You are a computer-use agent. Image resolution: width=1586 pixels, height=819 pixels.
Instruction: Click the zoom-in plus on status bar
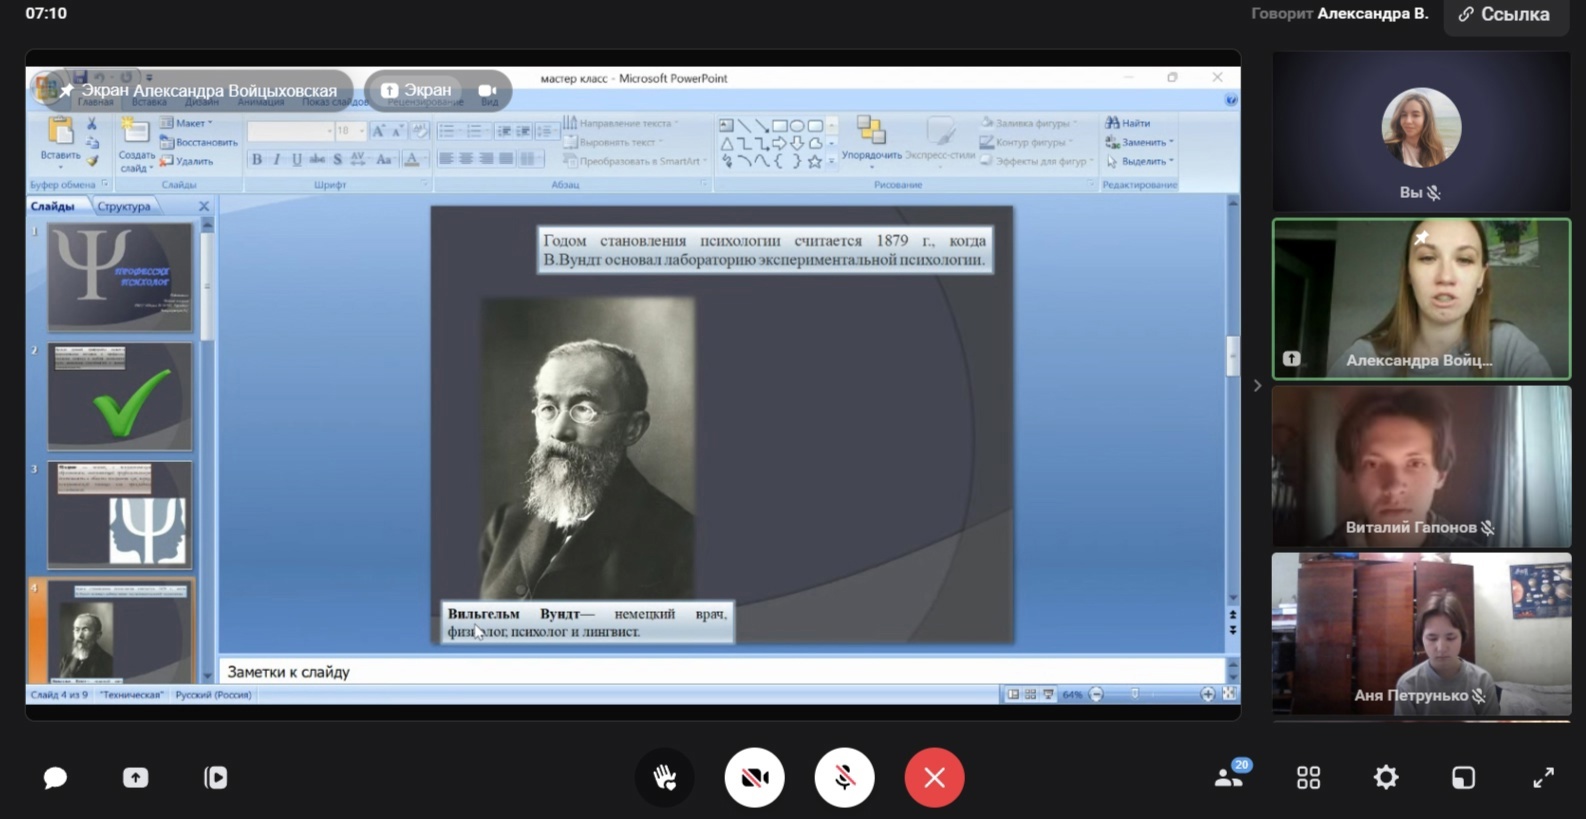click(x=1207, y=694)
